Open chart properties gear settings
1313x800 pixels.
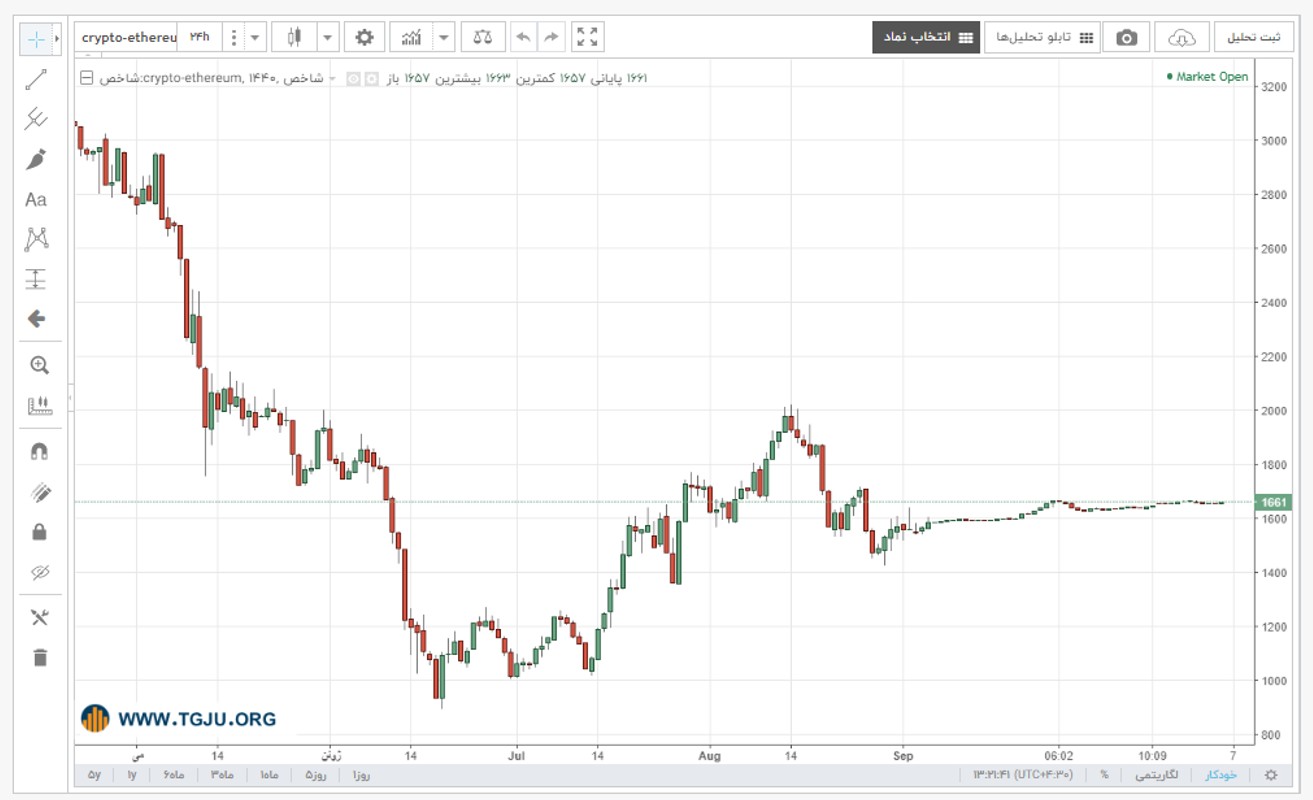click(x=364, y=38)
